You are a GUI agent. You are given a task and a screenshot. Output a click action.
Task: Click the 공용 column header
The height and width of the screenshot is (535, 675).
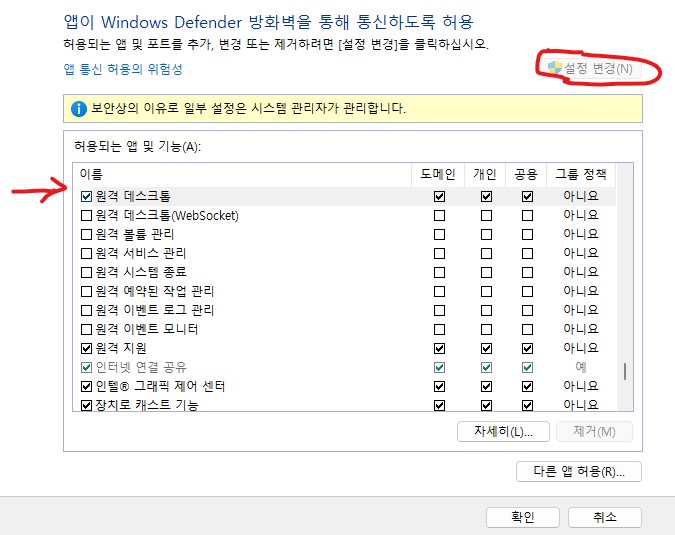526,174
